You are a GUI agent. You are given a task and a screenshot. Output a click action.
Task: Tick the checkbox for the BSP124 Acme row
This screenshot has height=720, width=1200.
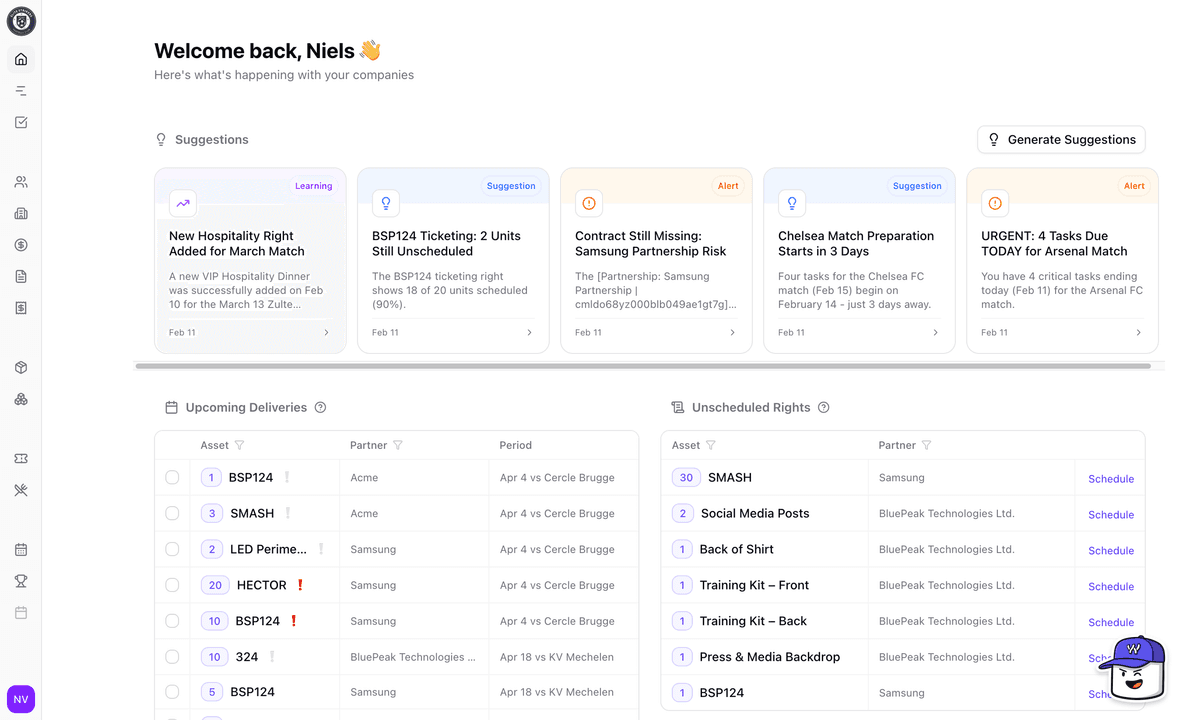[172, 478]
